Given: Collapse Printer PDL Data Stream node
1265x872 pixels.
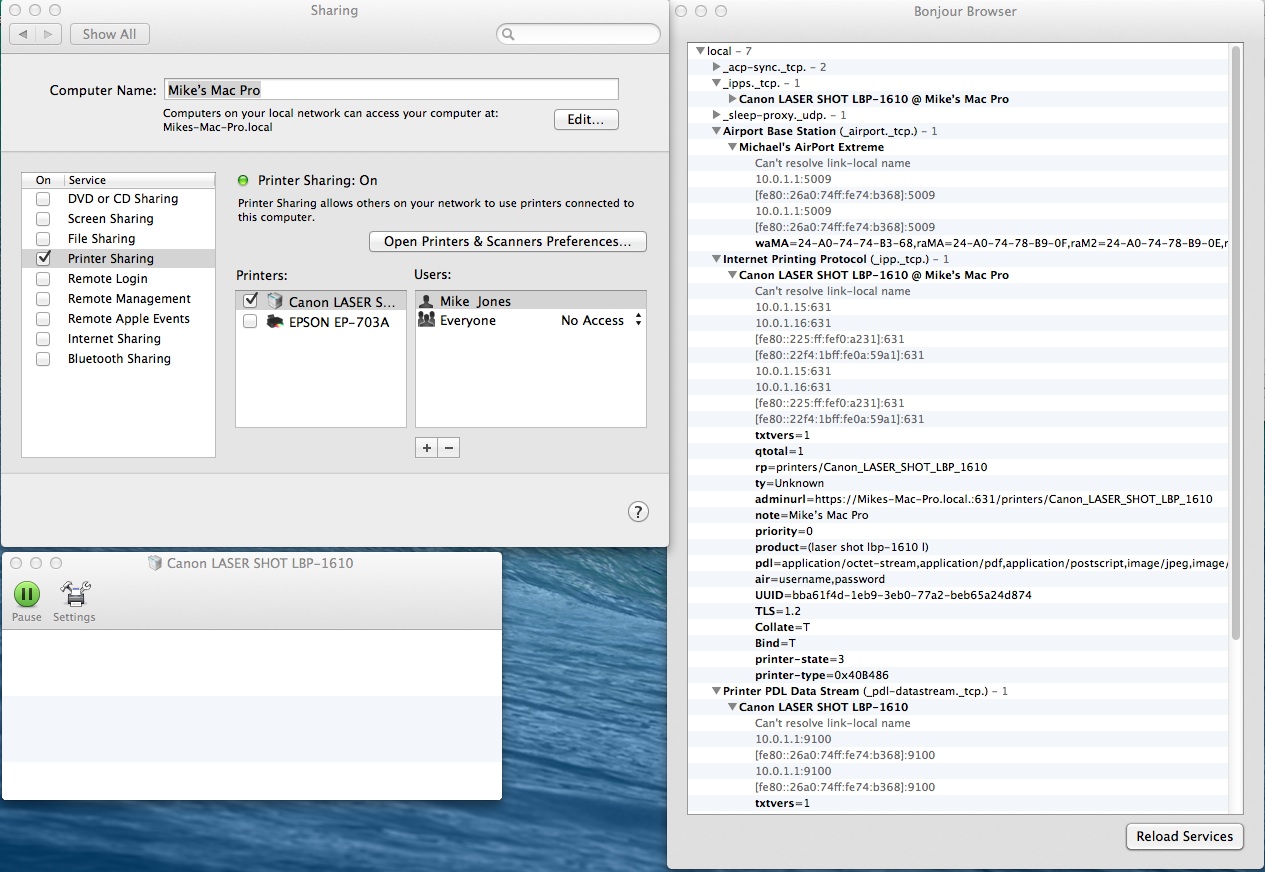Looking at the screenshot, I should click(716, 691).
